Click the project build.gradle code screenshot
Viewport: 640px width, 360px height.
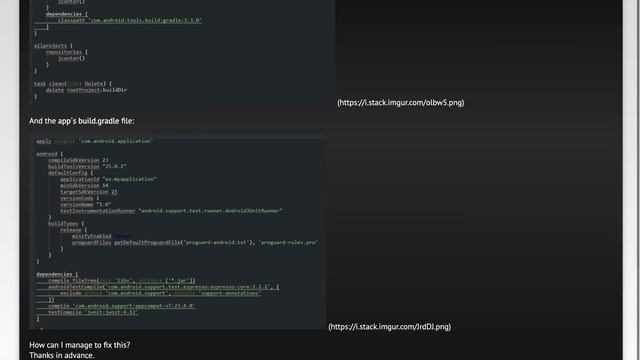click(182, 52)
